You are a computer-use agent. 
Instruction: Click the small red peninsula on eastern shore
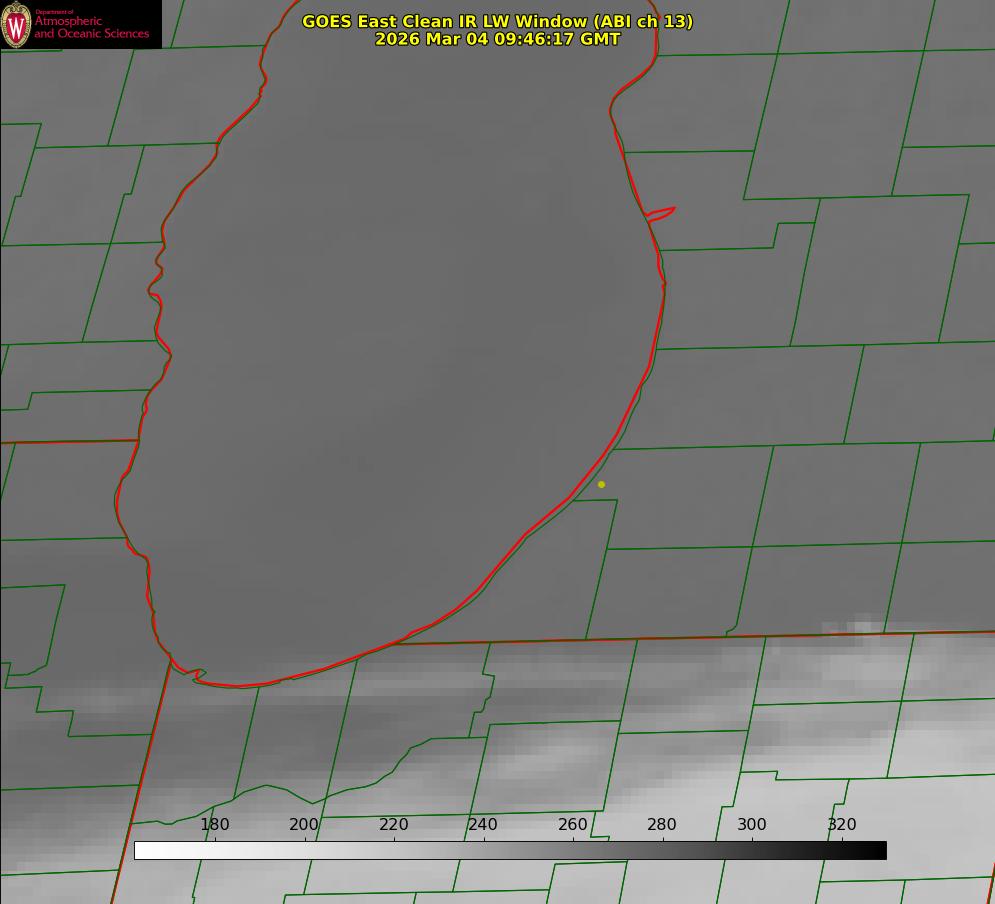pyautogui.click(x=662, y=212)
